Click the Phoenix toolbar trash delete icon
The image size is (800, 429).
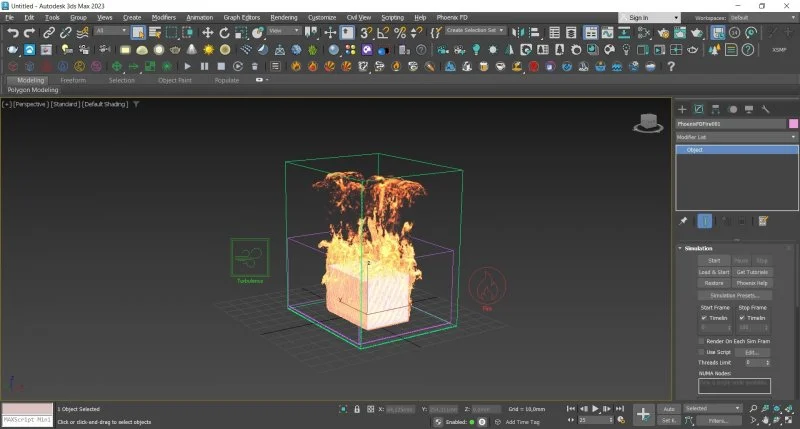(255, 66)
